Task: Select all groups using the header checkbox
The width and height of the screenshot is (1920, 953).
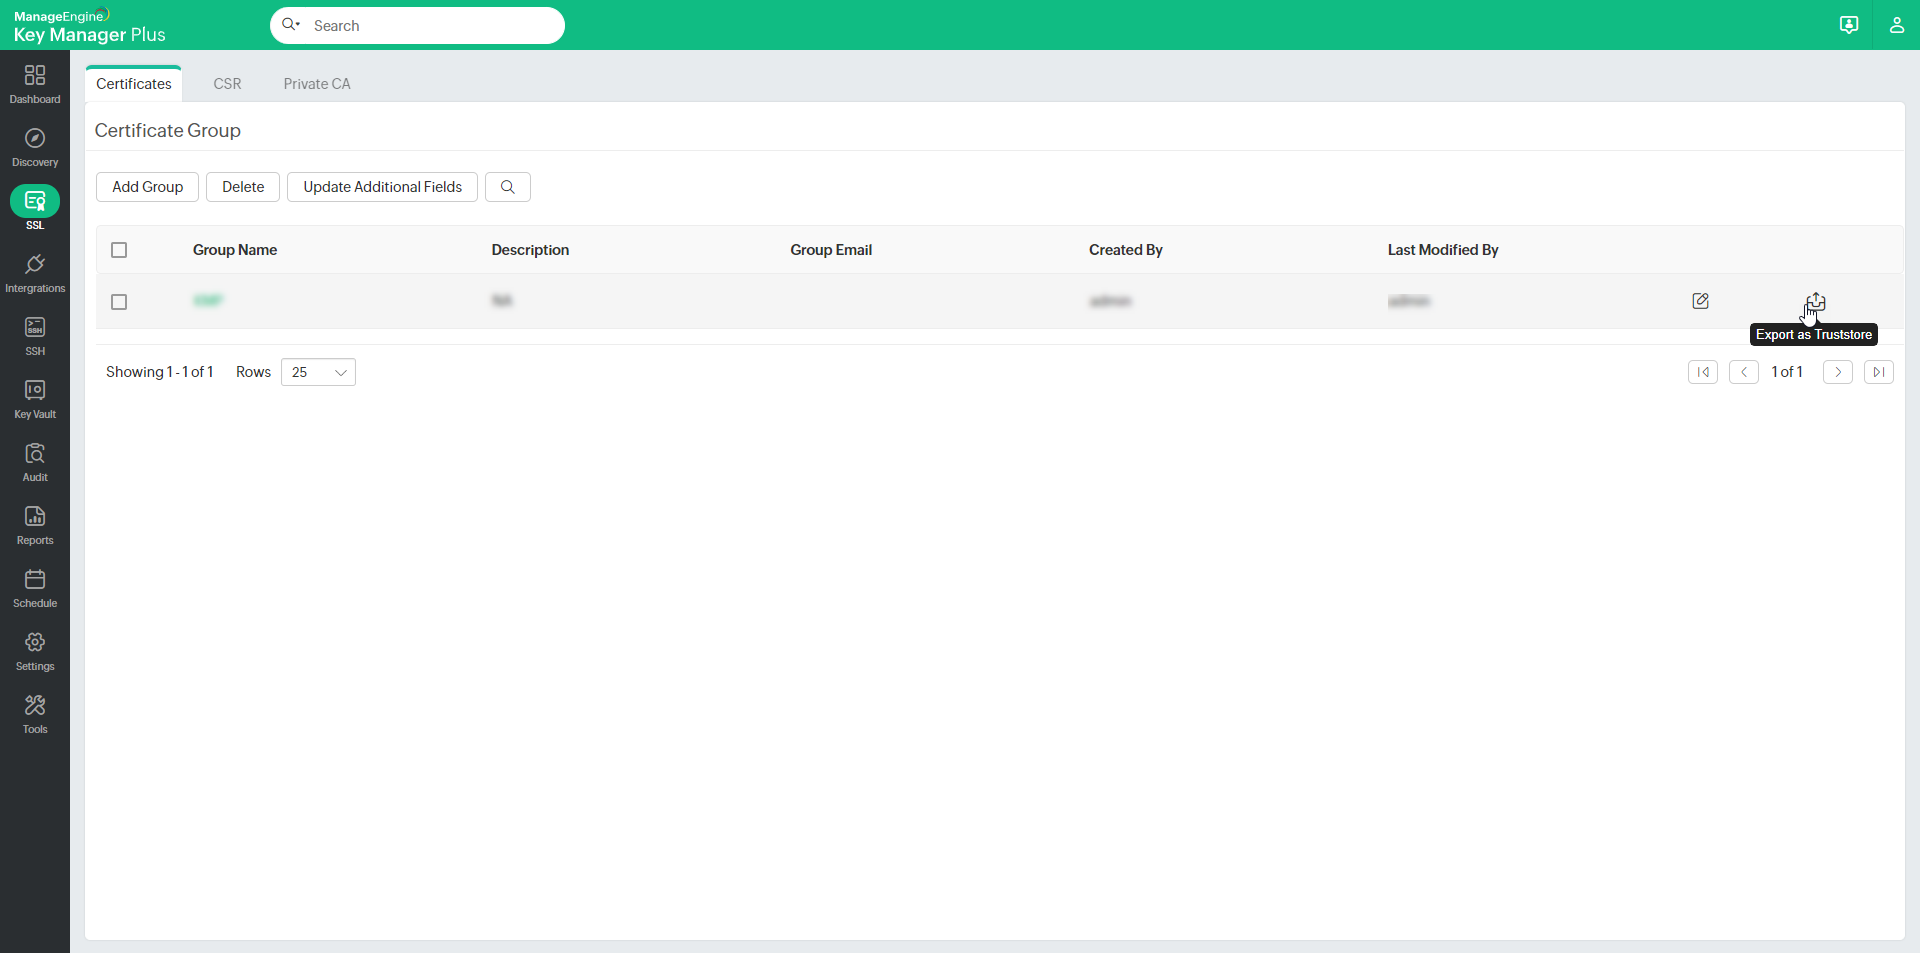Action: pos(118,250)
